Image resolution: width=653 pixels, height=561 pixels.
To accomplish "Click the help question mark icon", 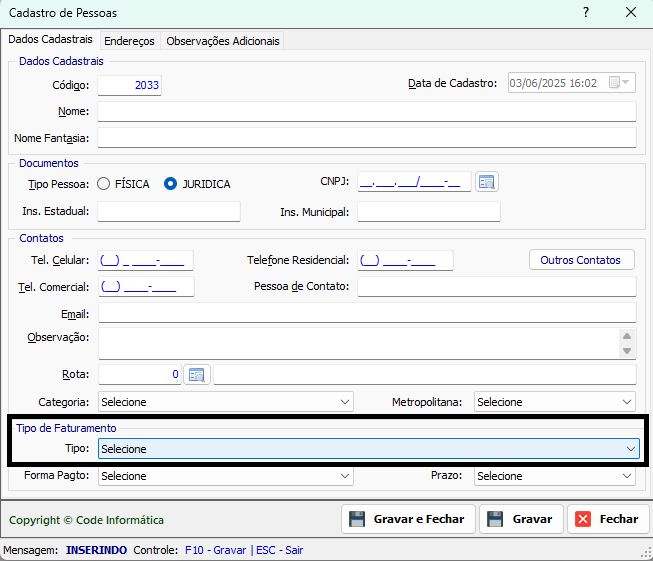I will pyautogui.click(x=586, y=12).
